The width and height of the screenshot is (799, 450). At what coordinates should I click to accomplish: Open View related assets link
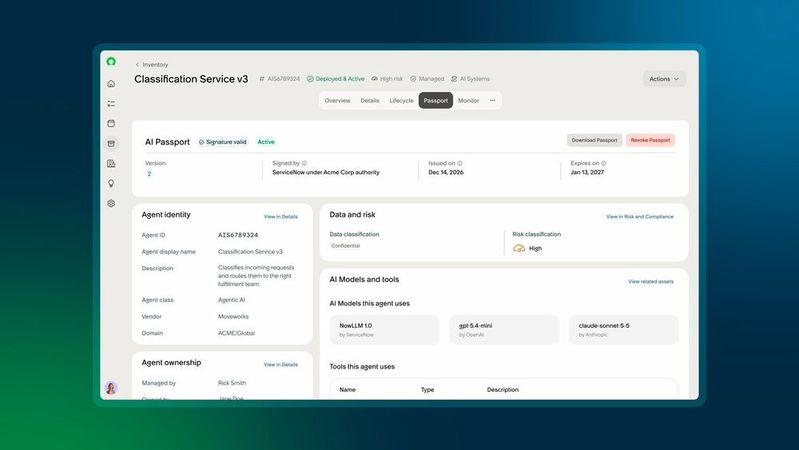pyautogui.click(x=651, y=281)
